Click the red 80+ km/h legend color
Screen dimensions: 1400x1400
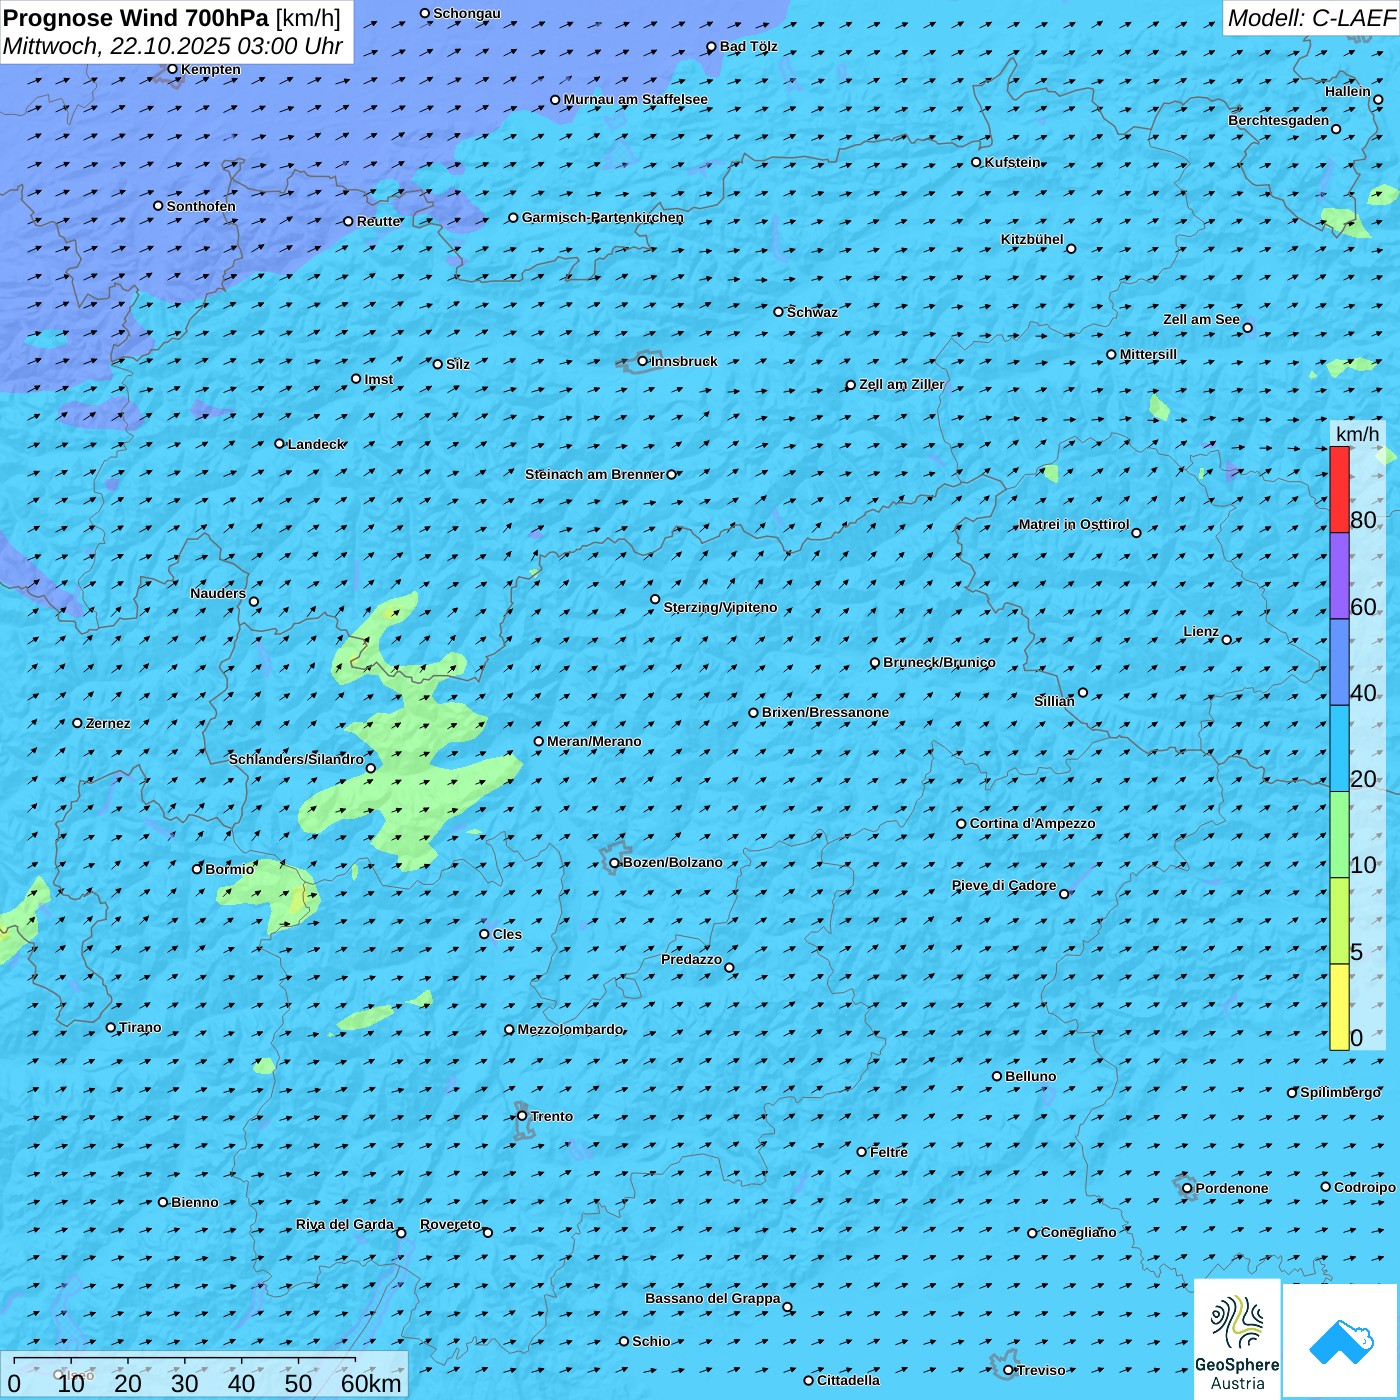point(1339,489)
